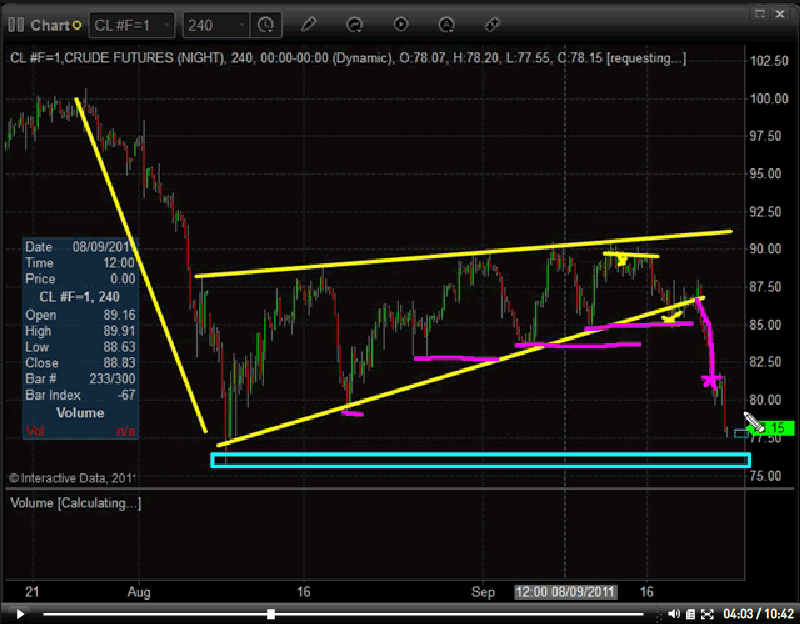Play the video with the play button
Screen dimensions: 800x624
coord(20,614)
